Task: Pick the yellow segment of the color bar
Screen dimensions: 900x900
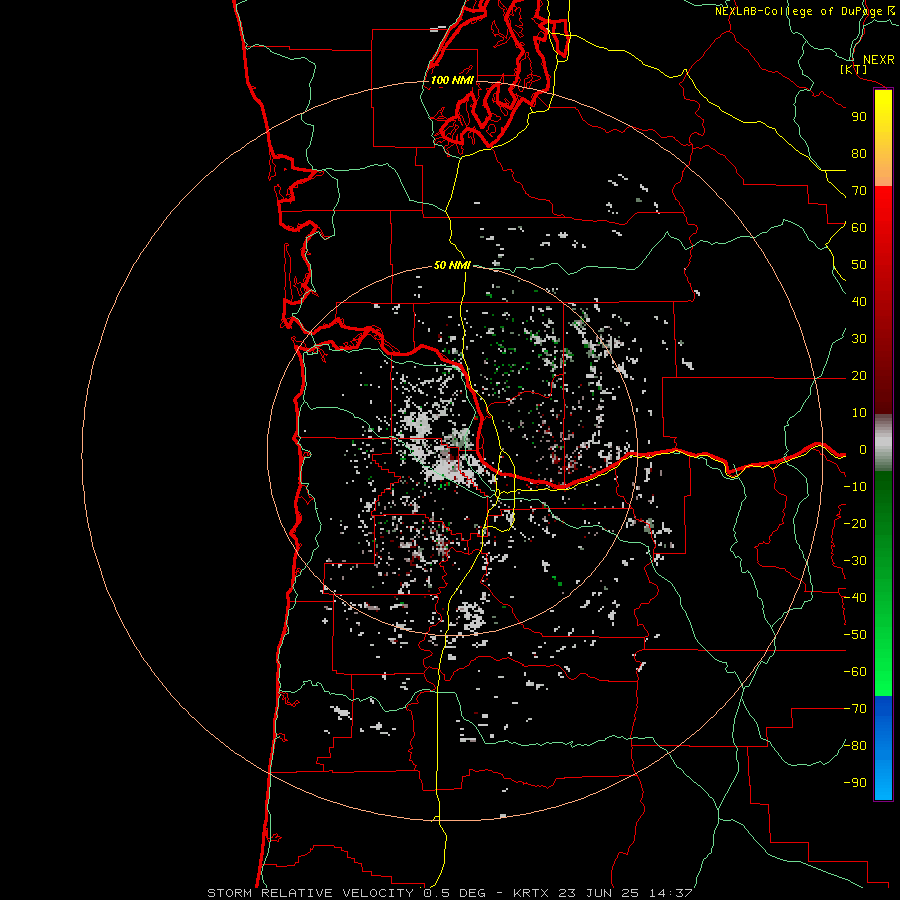Action: coord(883,138)
